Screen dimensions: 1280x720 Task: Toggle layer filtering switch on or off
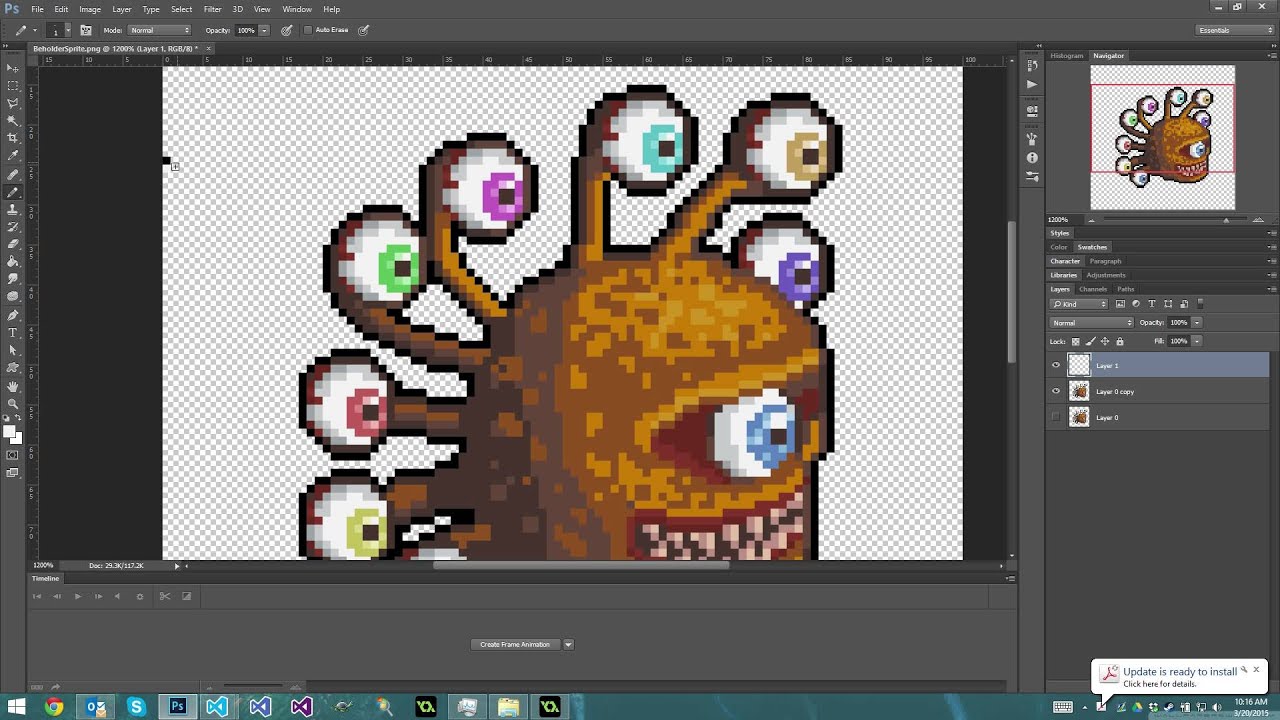[1200, 304]
